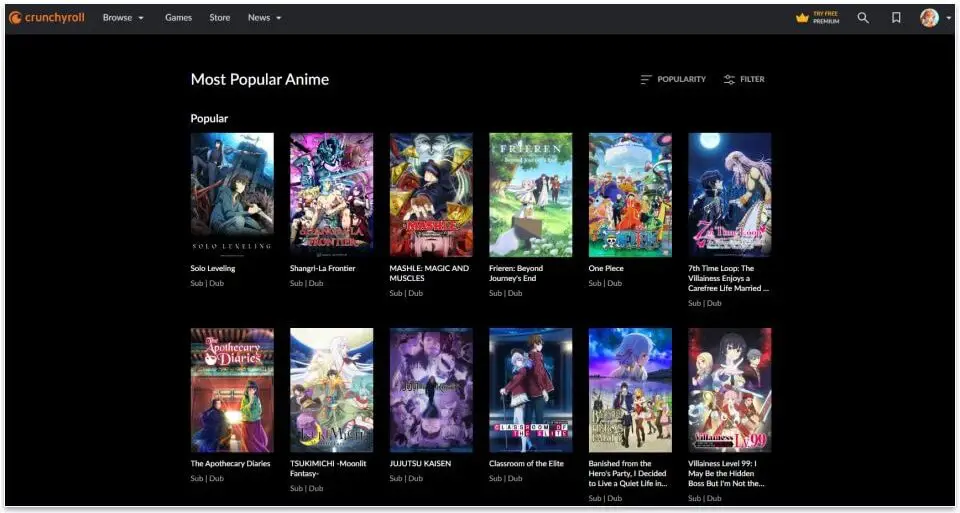Viewport: 960px width, 513px height.
Task: Open the JUJUTSU KAISEN poster
Action: [431, 391]
